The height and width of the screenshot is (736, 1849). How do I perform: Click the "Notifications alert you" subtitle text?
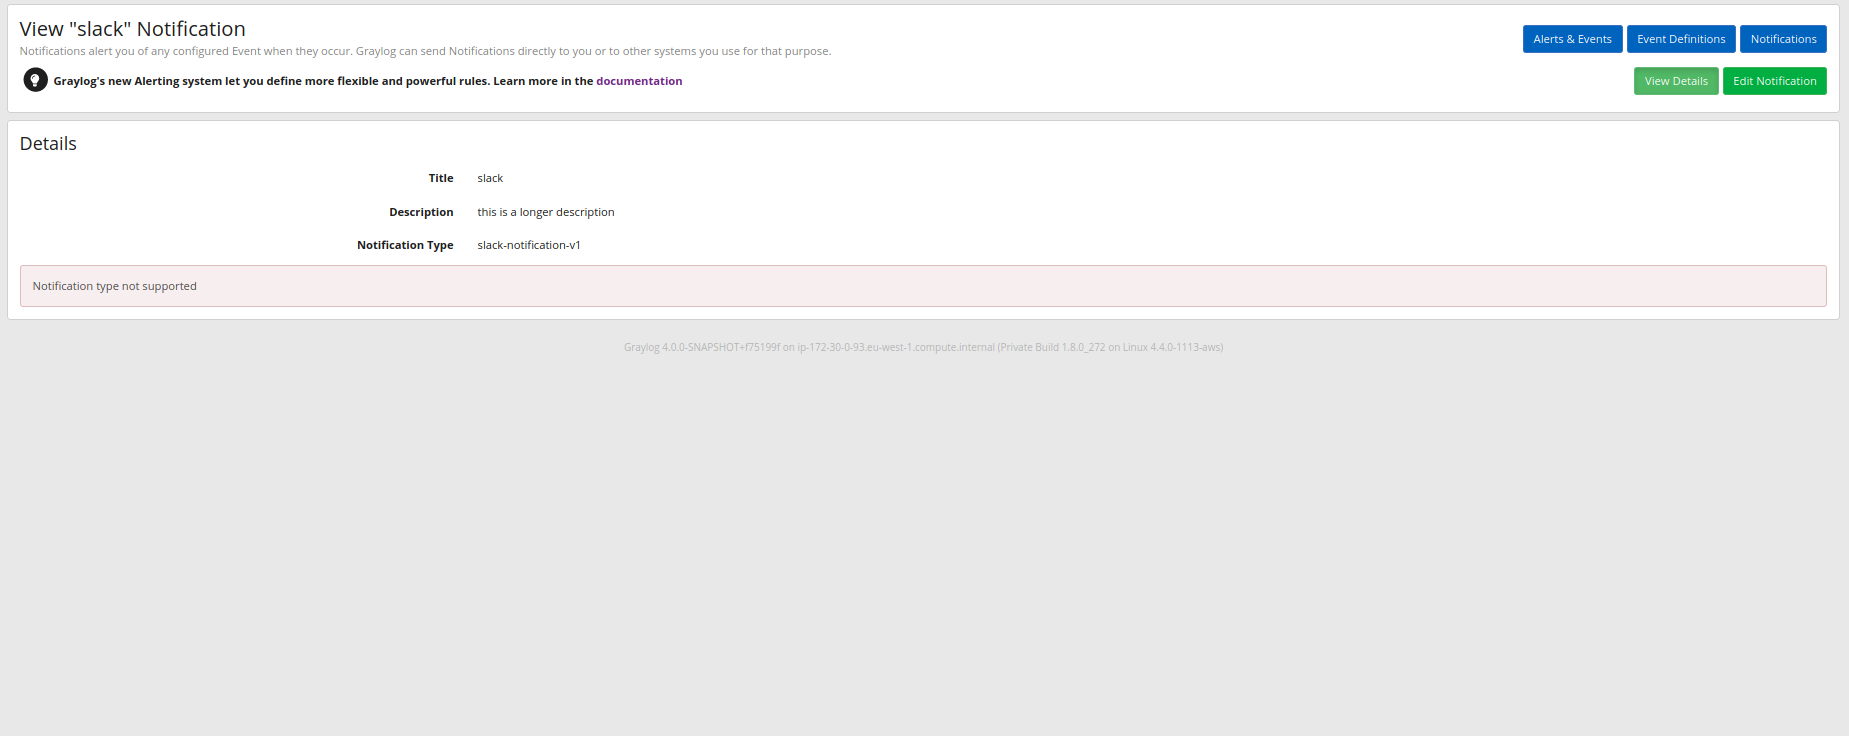click(x=425, y=51)
